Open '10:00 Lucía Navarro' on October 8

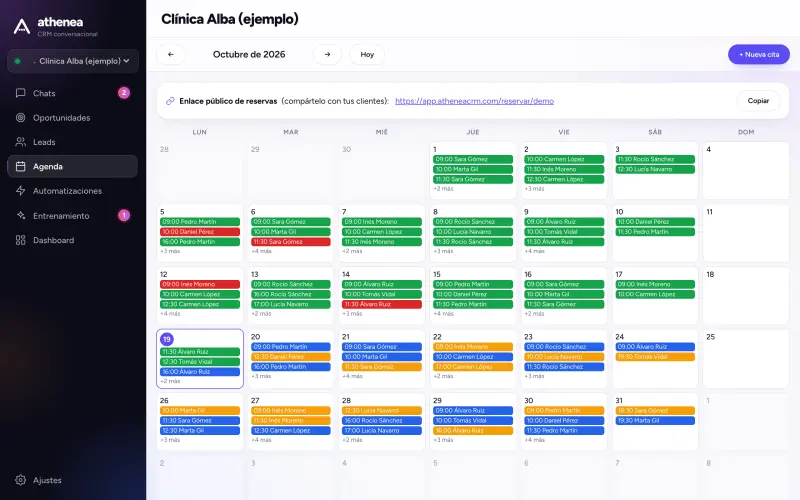473,232
